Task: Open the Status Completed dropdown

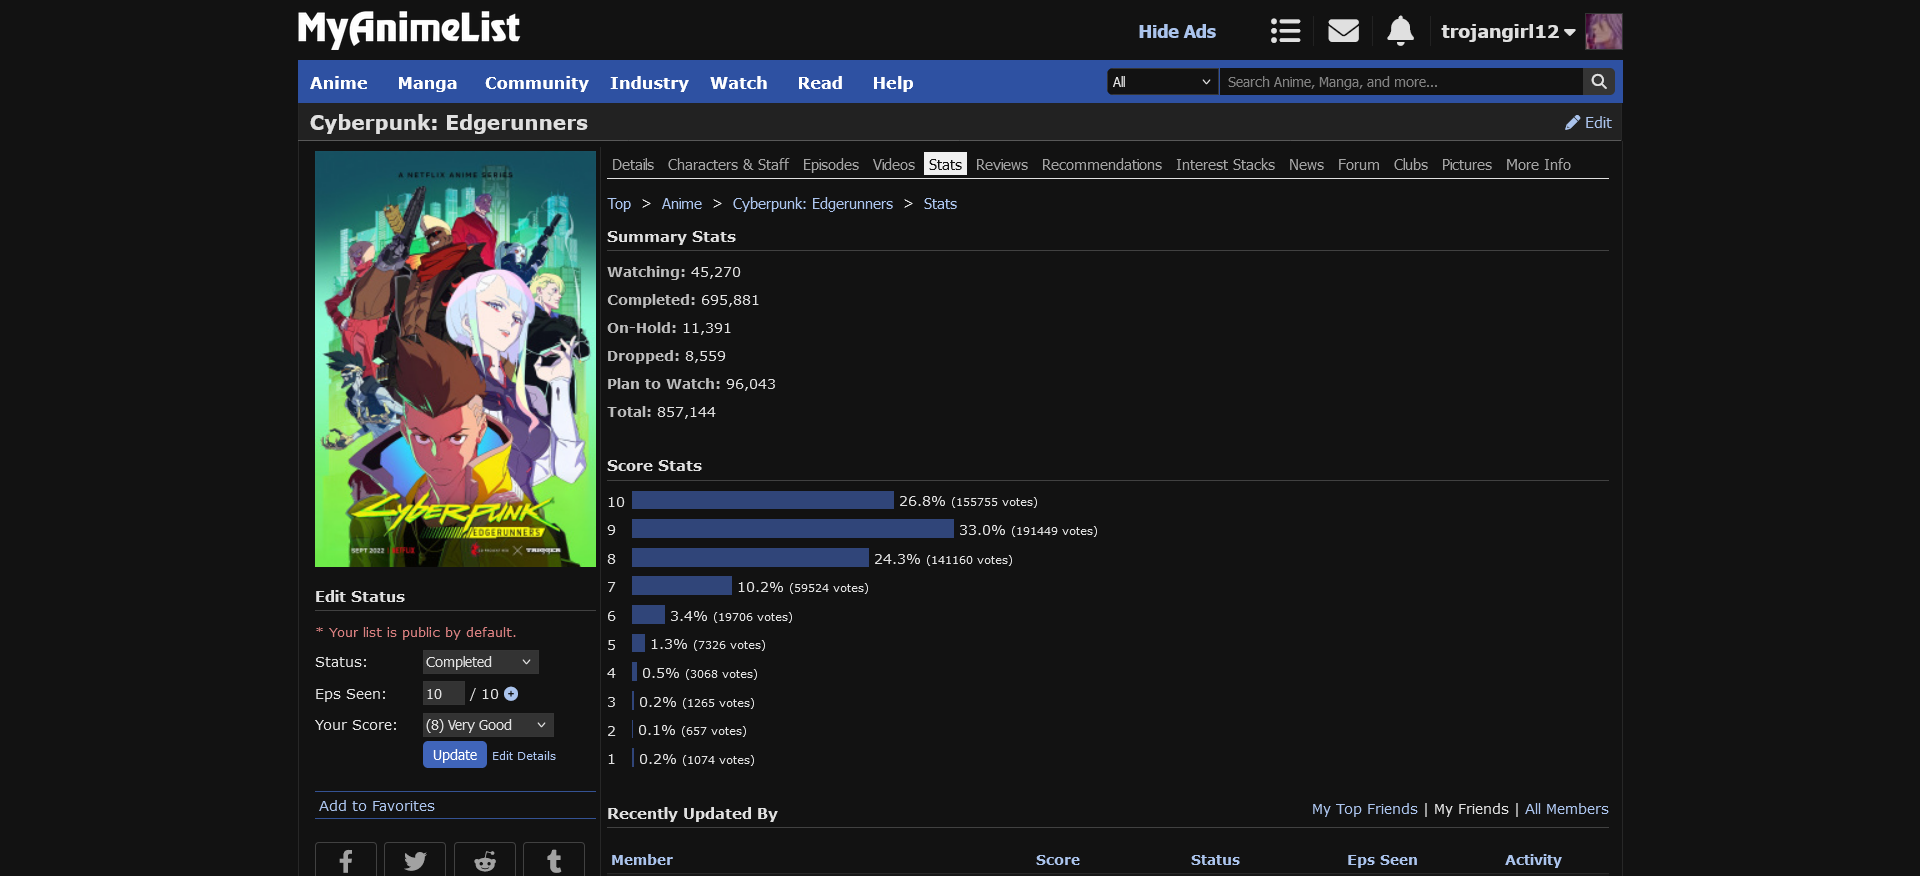Action: tap(480, 662)
